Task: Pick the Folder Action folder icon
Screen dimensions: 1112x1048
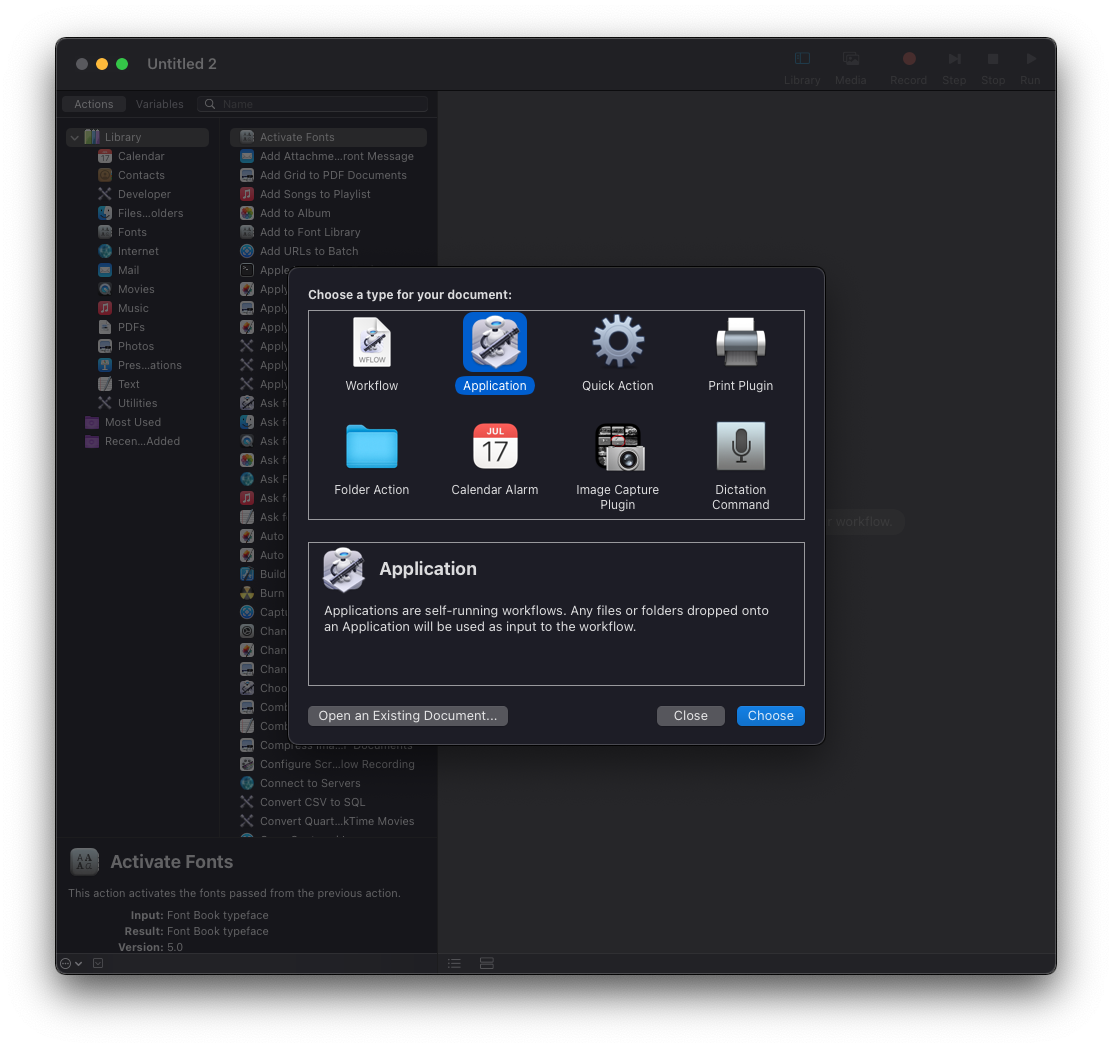Action: (371, 447)
